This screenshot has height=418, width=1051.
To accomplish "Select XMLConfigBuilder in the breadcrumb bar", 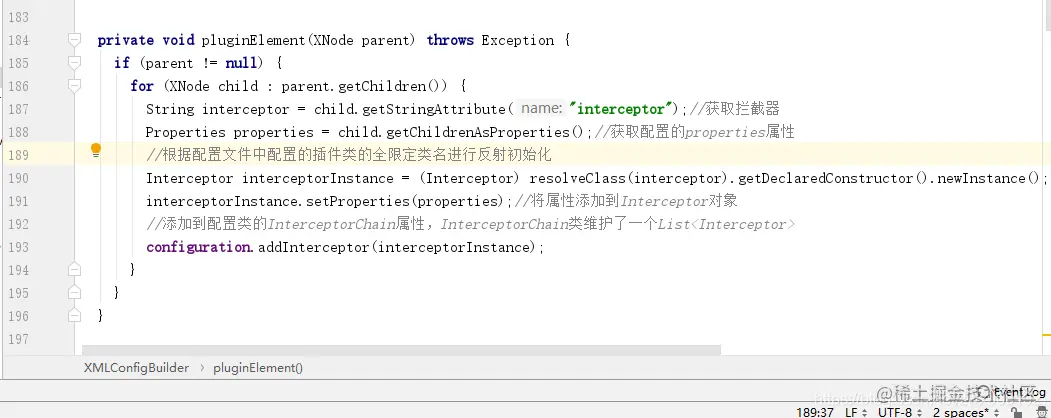I will pos(136,368).
